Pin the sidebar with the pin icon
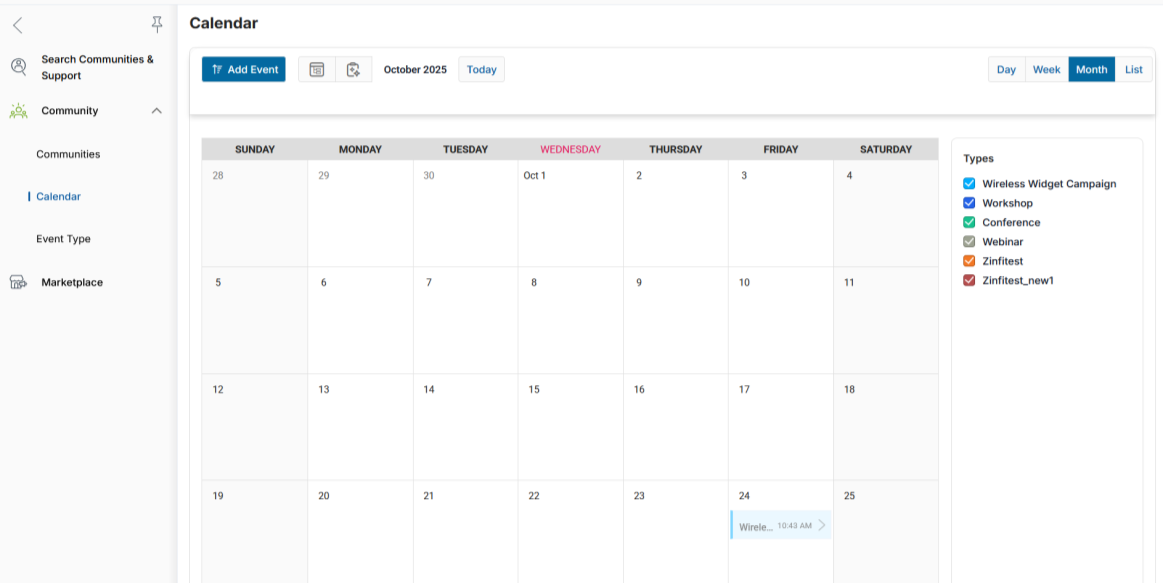The image size is (1163, 583). tap(157, 25)
